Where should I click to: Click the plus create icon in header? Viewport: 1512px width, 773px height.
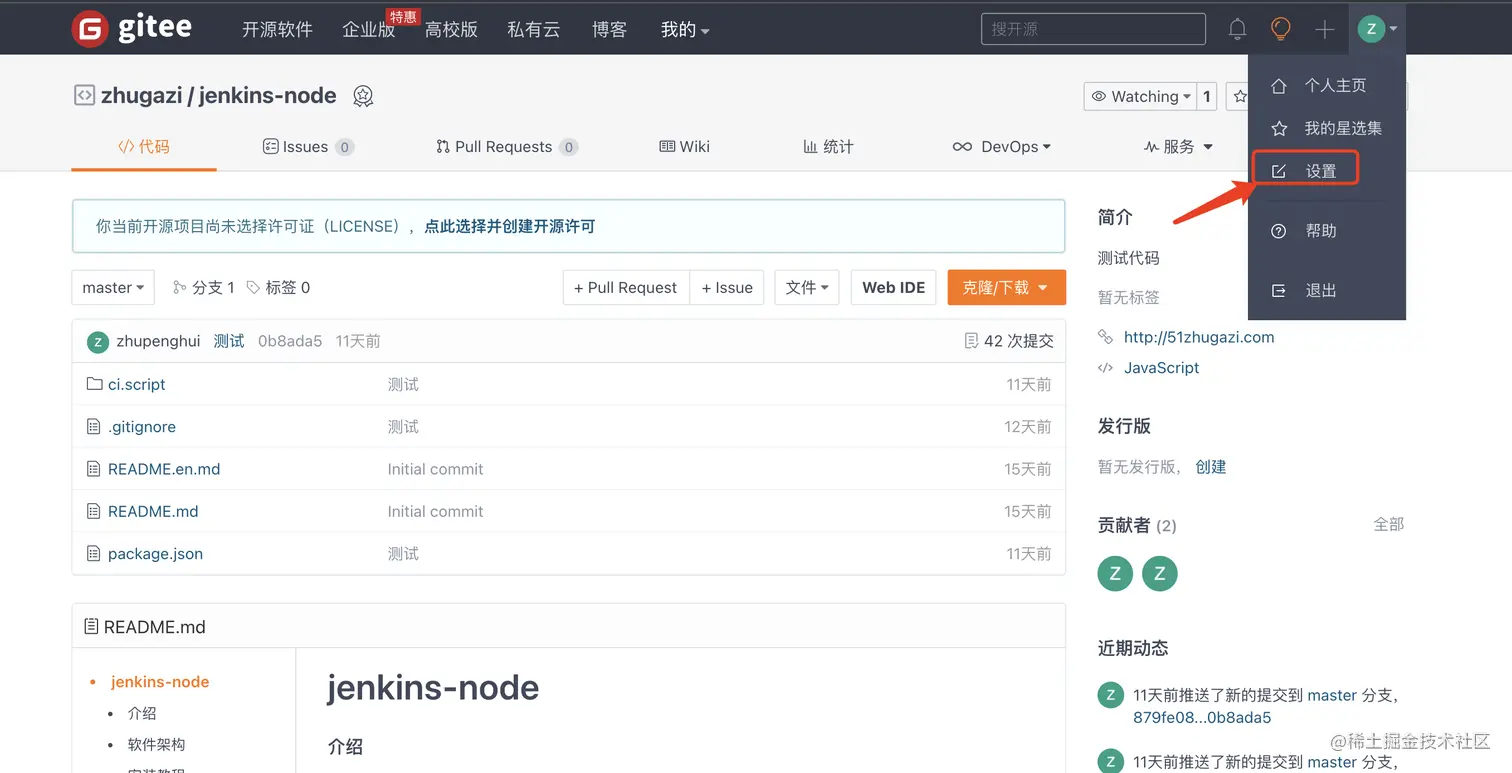tap(1324, 30)
